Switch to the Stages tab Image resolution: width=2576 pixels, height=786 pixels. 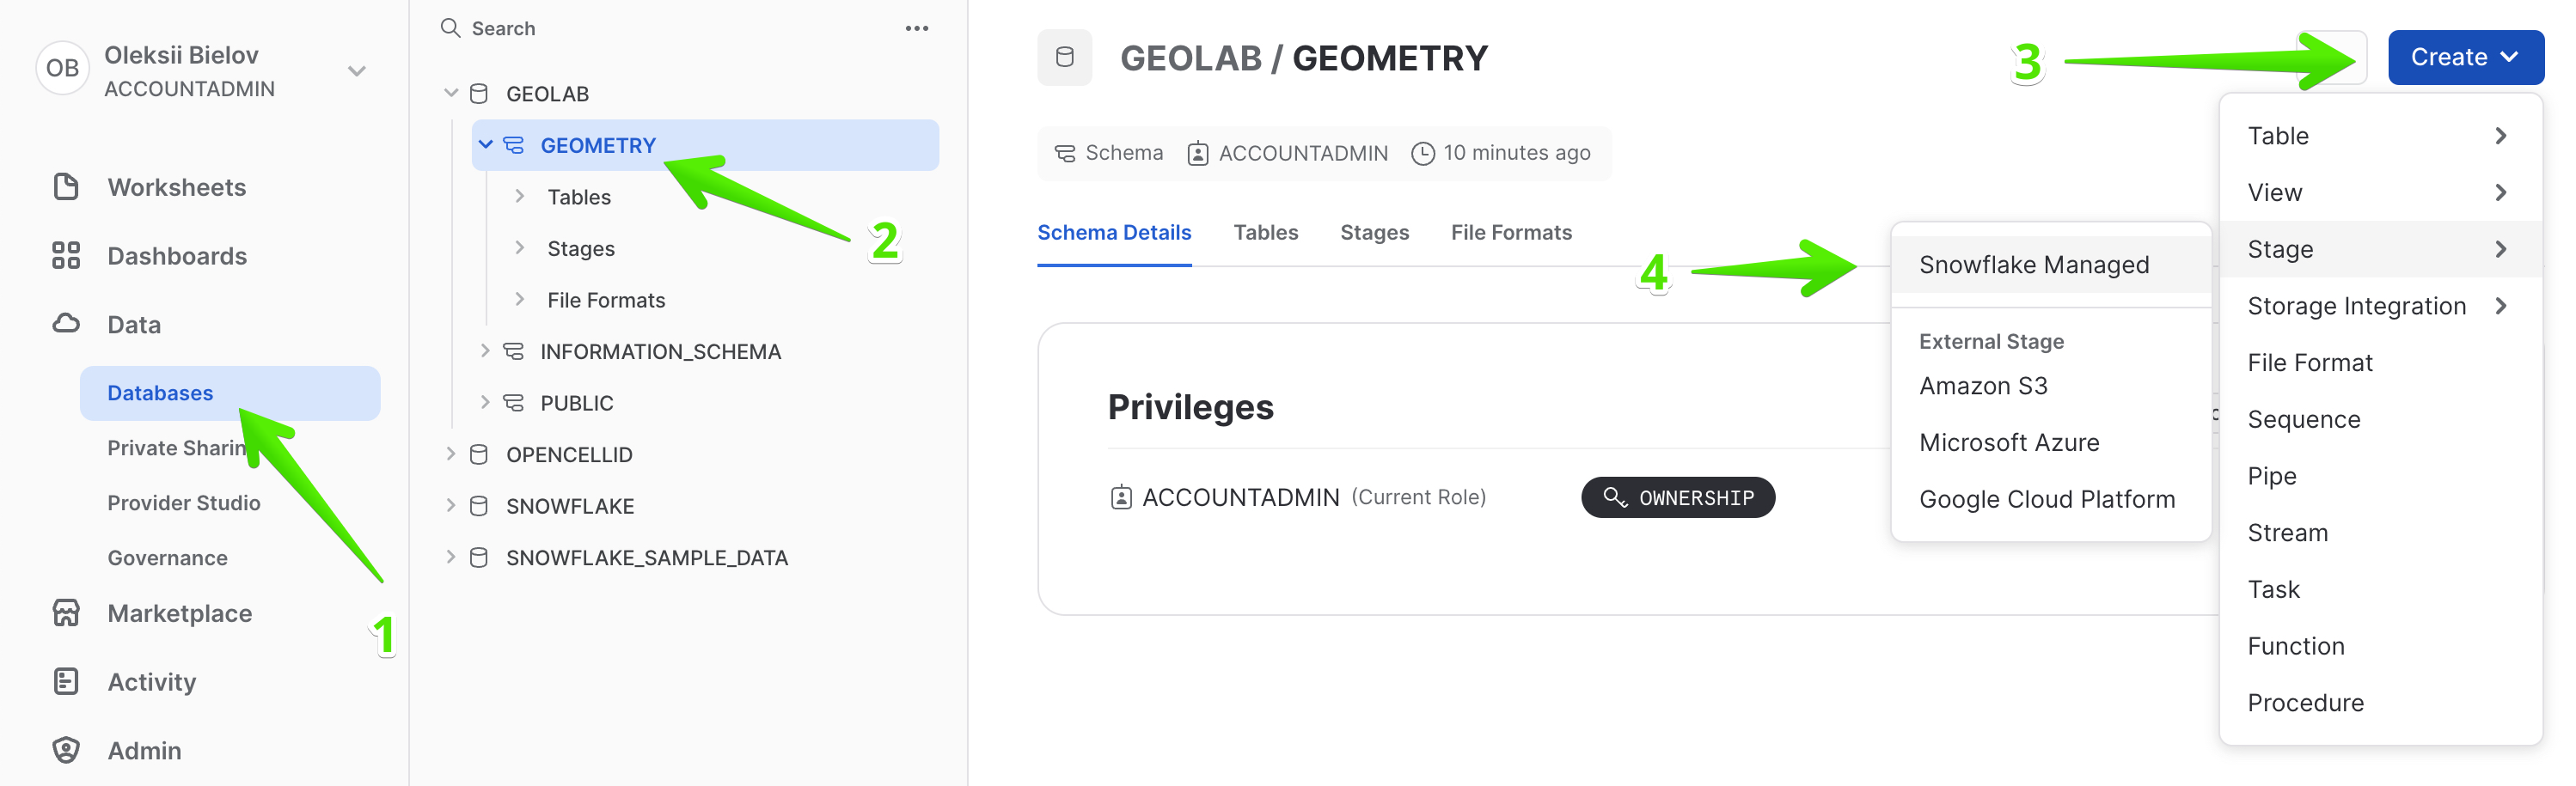coord(1374,232)
